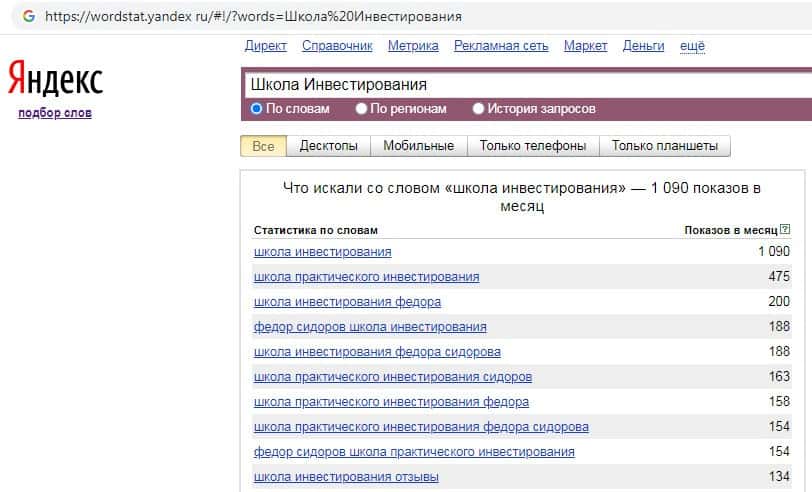Open школа инвестирования отзывы keyword link

(346, 477)
